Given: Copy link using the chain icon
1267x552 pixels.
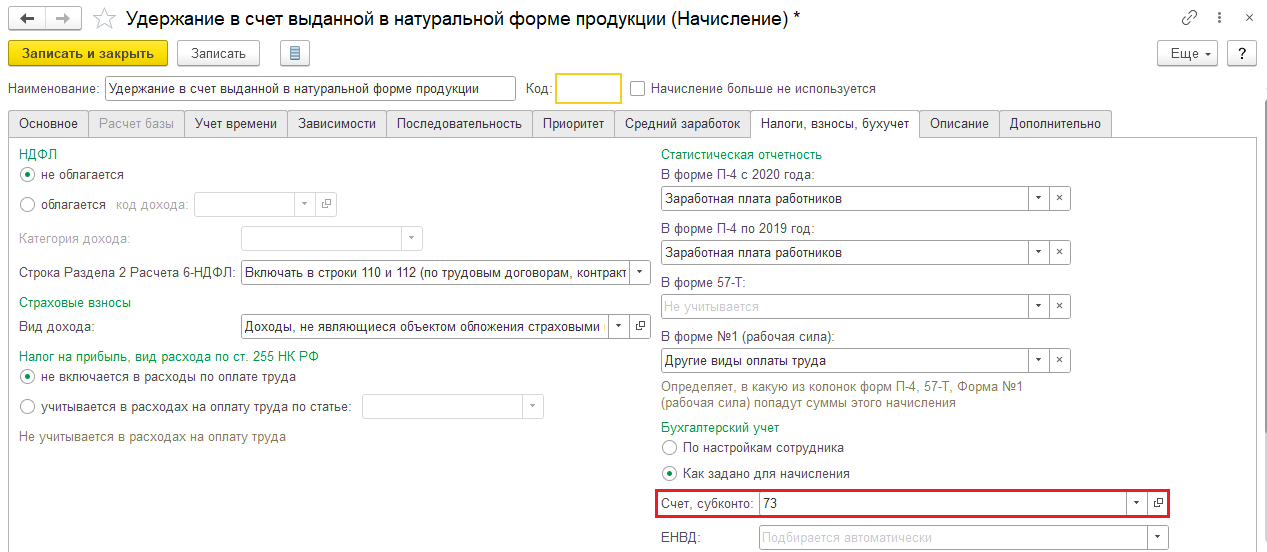Looking at the screenshot, I should click(x=1189, y=18).
